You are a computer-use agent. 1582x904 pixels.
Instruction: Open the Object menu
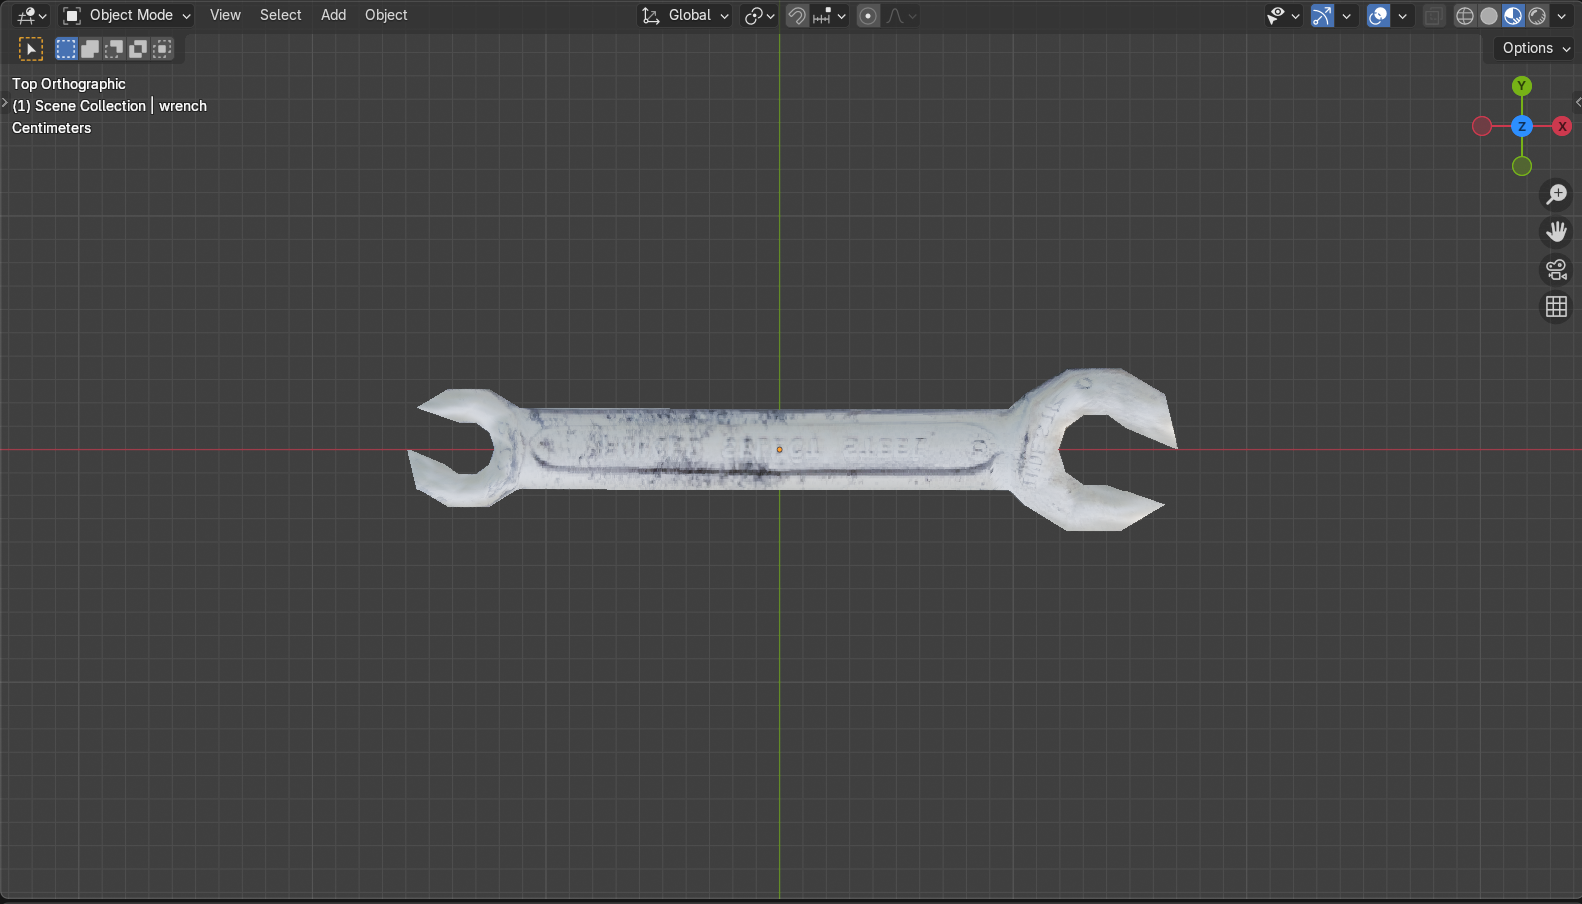[386, 15]
